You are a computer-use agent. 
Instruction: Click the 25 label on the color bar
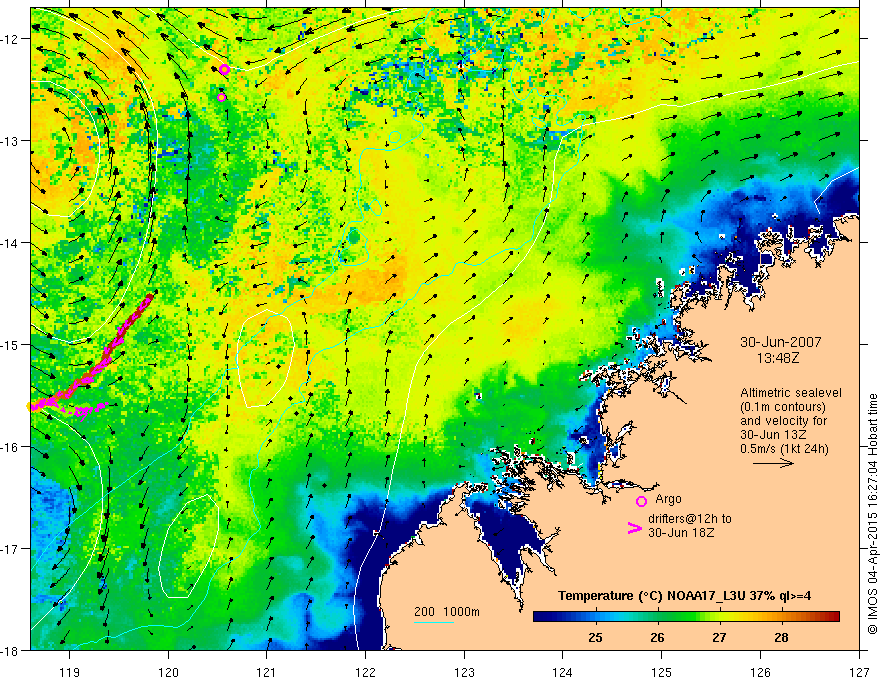595,637
